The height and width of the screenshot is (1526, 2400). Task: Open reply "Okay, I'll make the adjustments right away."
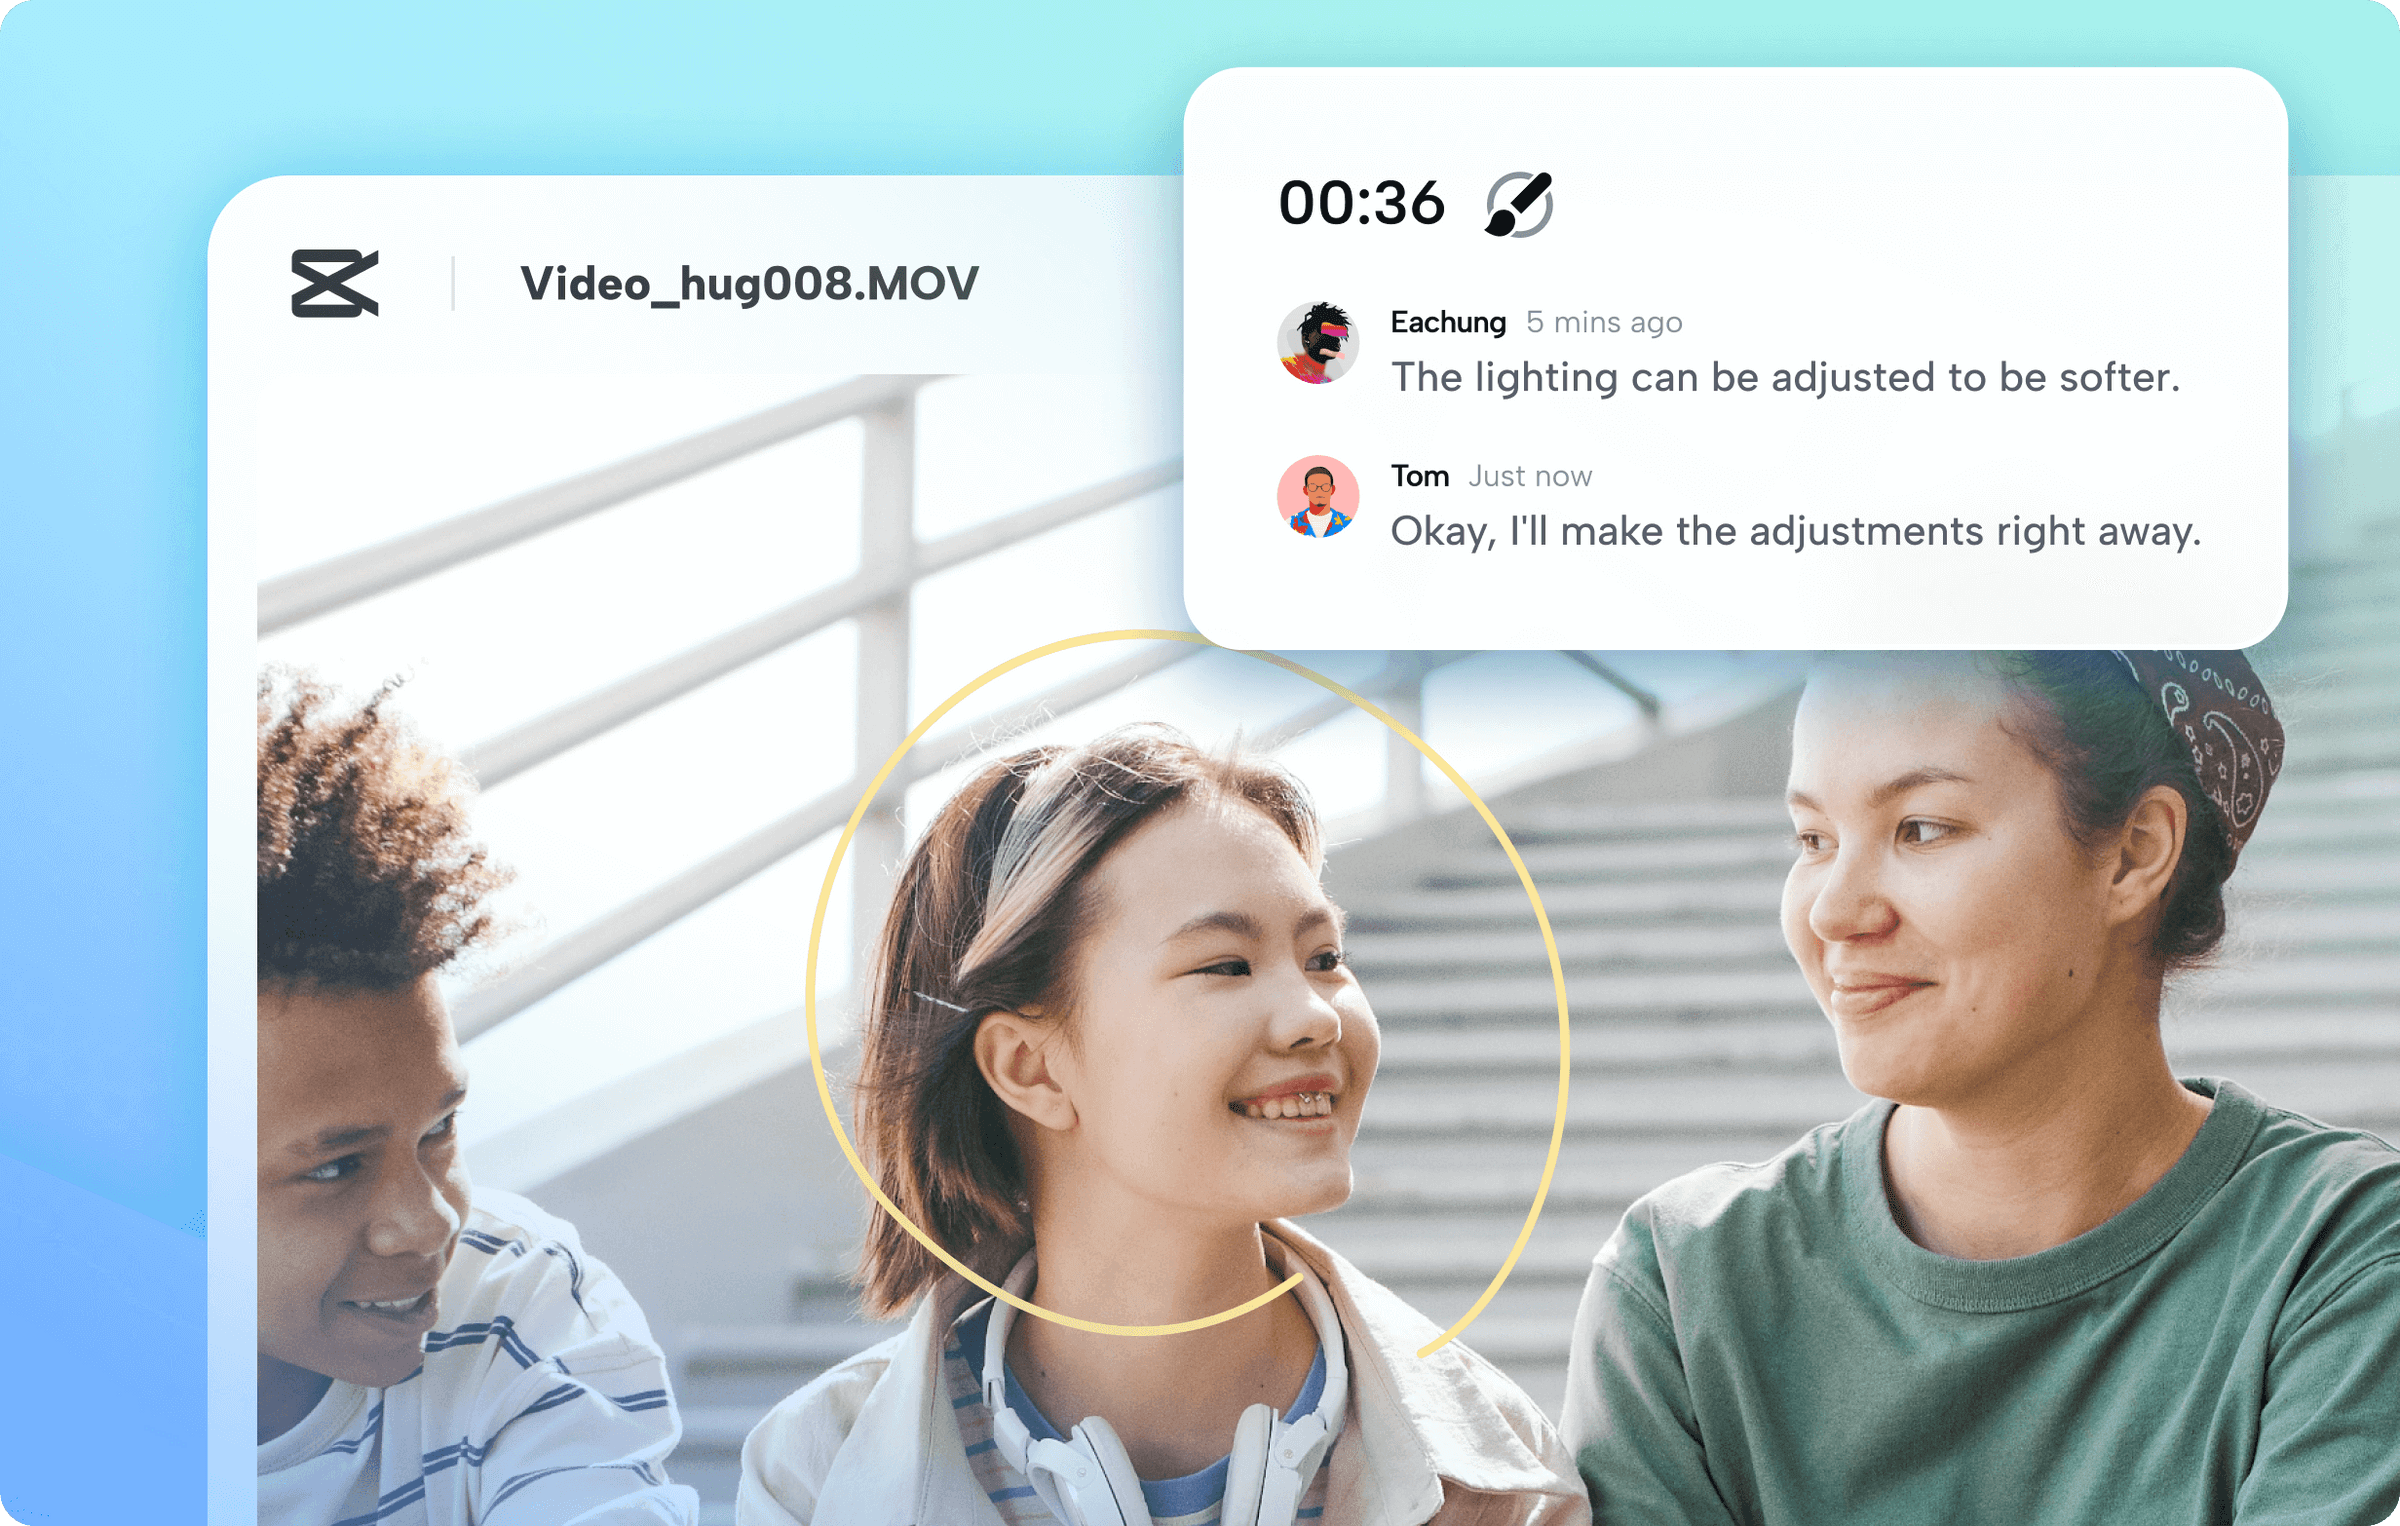(1796, 531)
